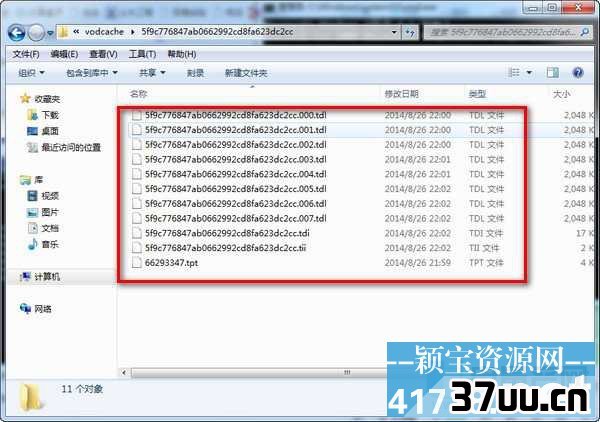Click the refresh button next to the address bar
The width and height of the screenshot is (600, 422).
(x=410, y=33)
